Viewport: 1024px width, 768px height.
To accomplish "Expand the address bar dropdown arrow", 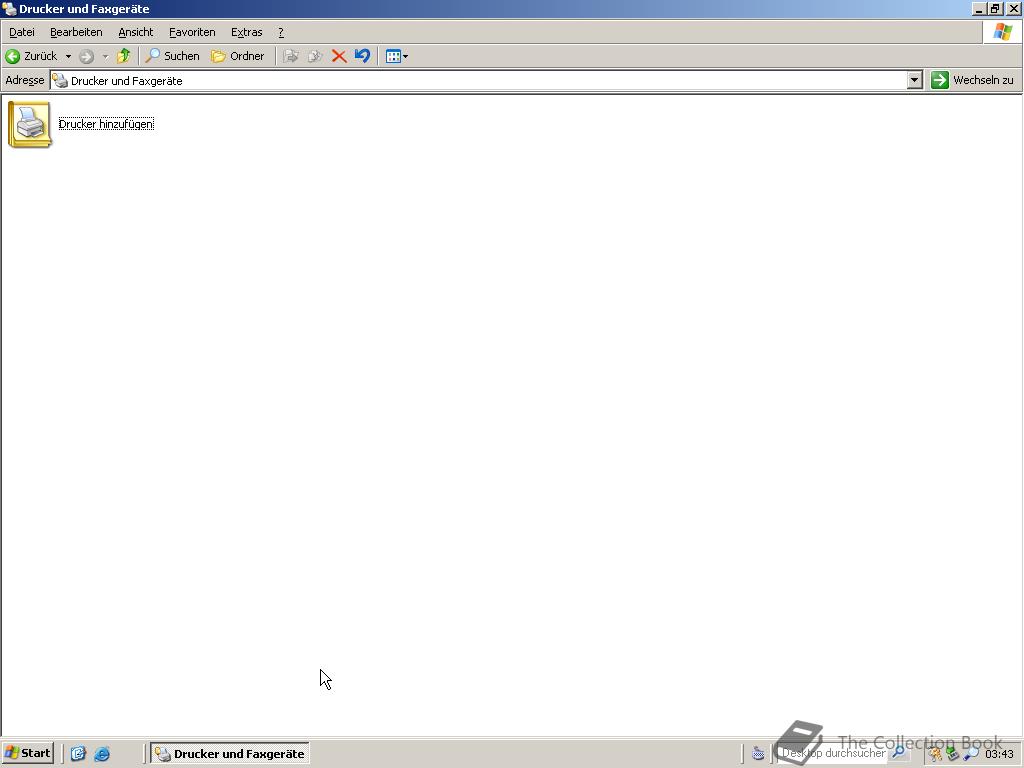I will 914,80.
